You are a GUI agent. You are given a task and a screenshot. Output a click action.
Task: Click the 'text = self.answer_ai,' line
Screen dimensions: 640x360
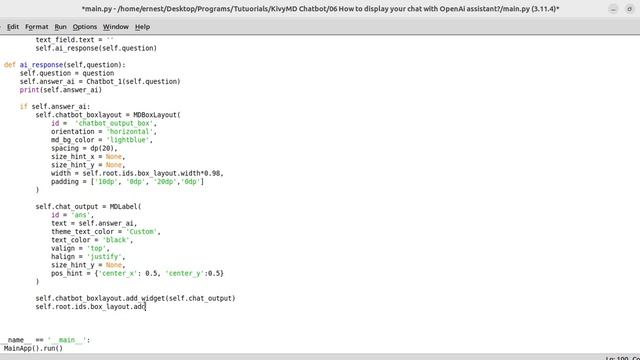coord(94,223)
